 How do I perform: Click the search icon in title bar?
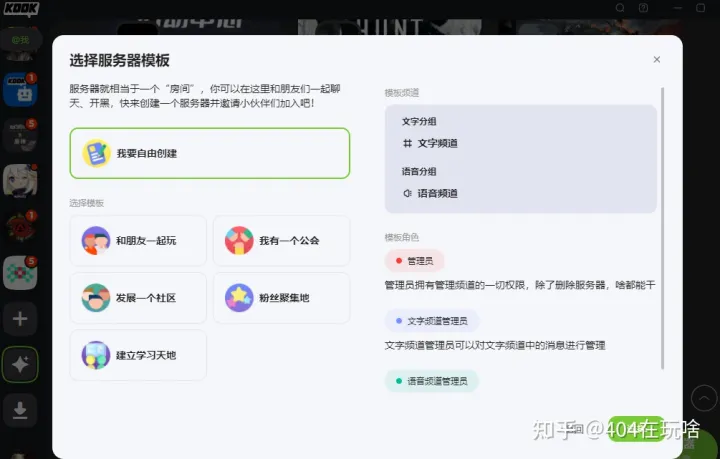(x=620, y=8)
